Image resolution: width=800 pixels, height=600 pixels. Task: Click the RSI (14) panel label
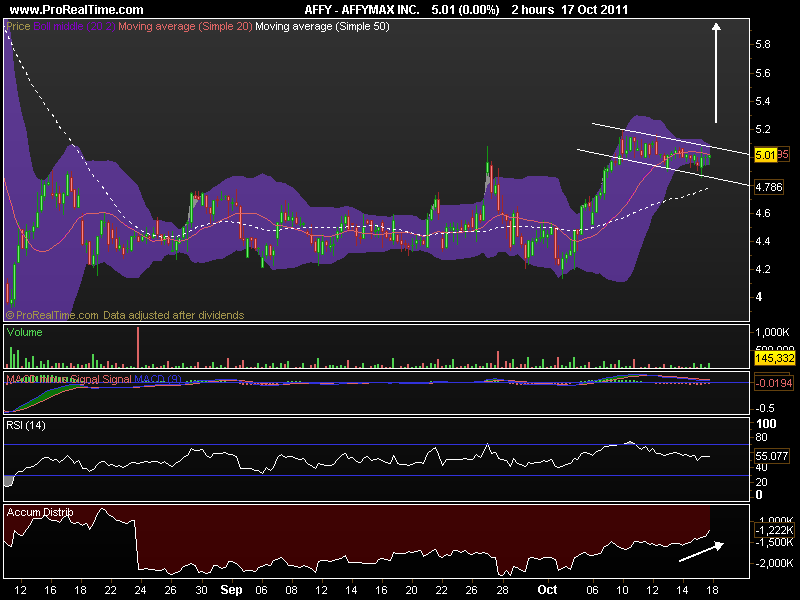click(x=26, y=425)
